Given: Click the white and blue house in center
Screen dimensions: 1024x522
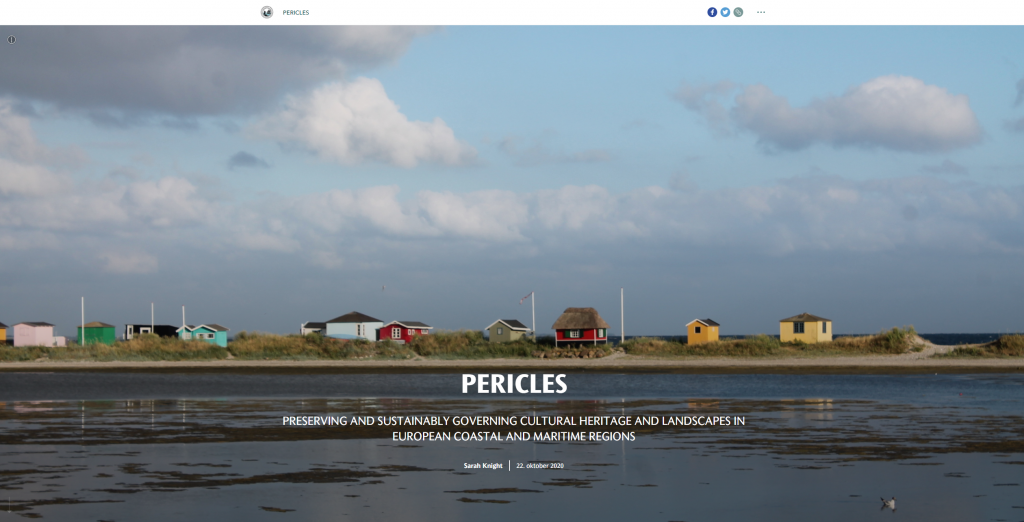Looking at the screenshot, I should click(x=354, y=326).
